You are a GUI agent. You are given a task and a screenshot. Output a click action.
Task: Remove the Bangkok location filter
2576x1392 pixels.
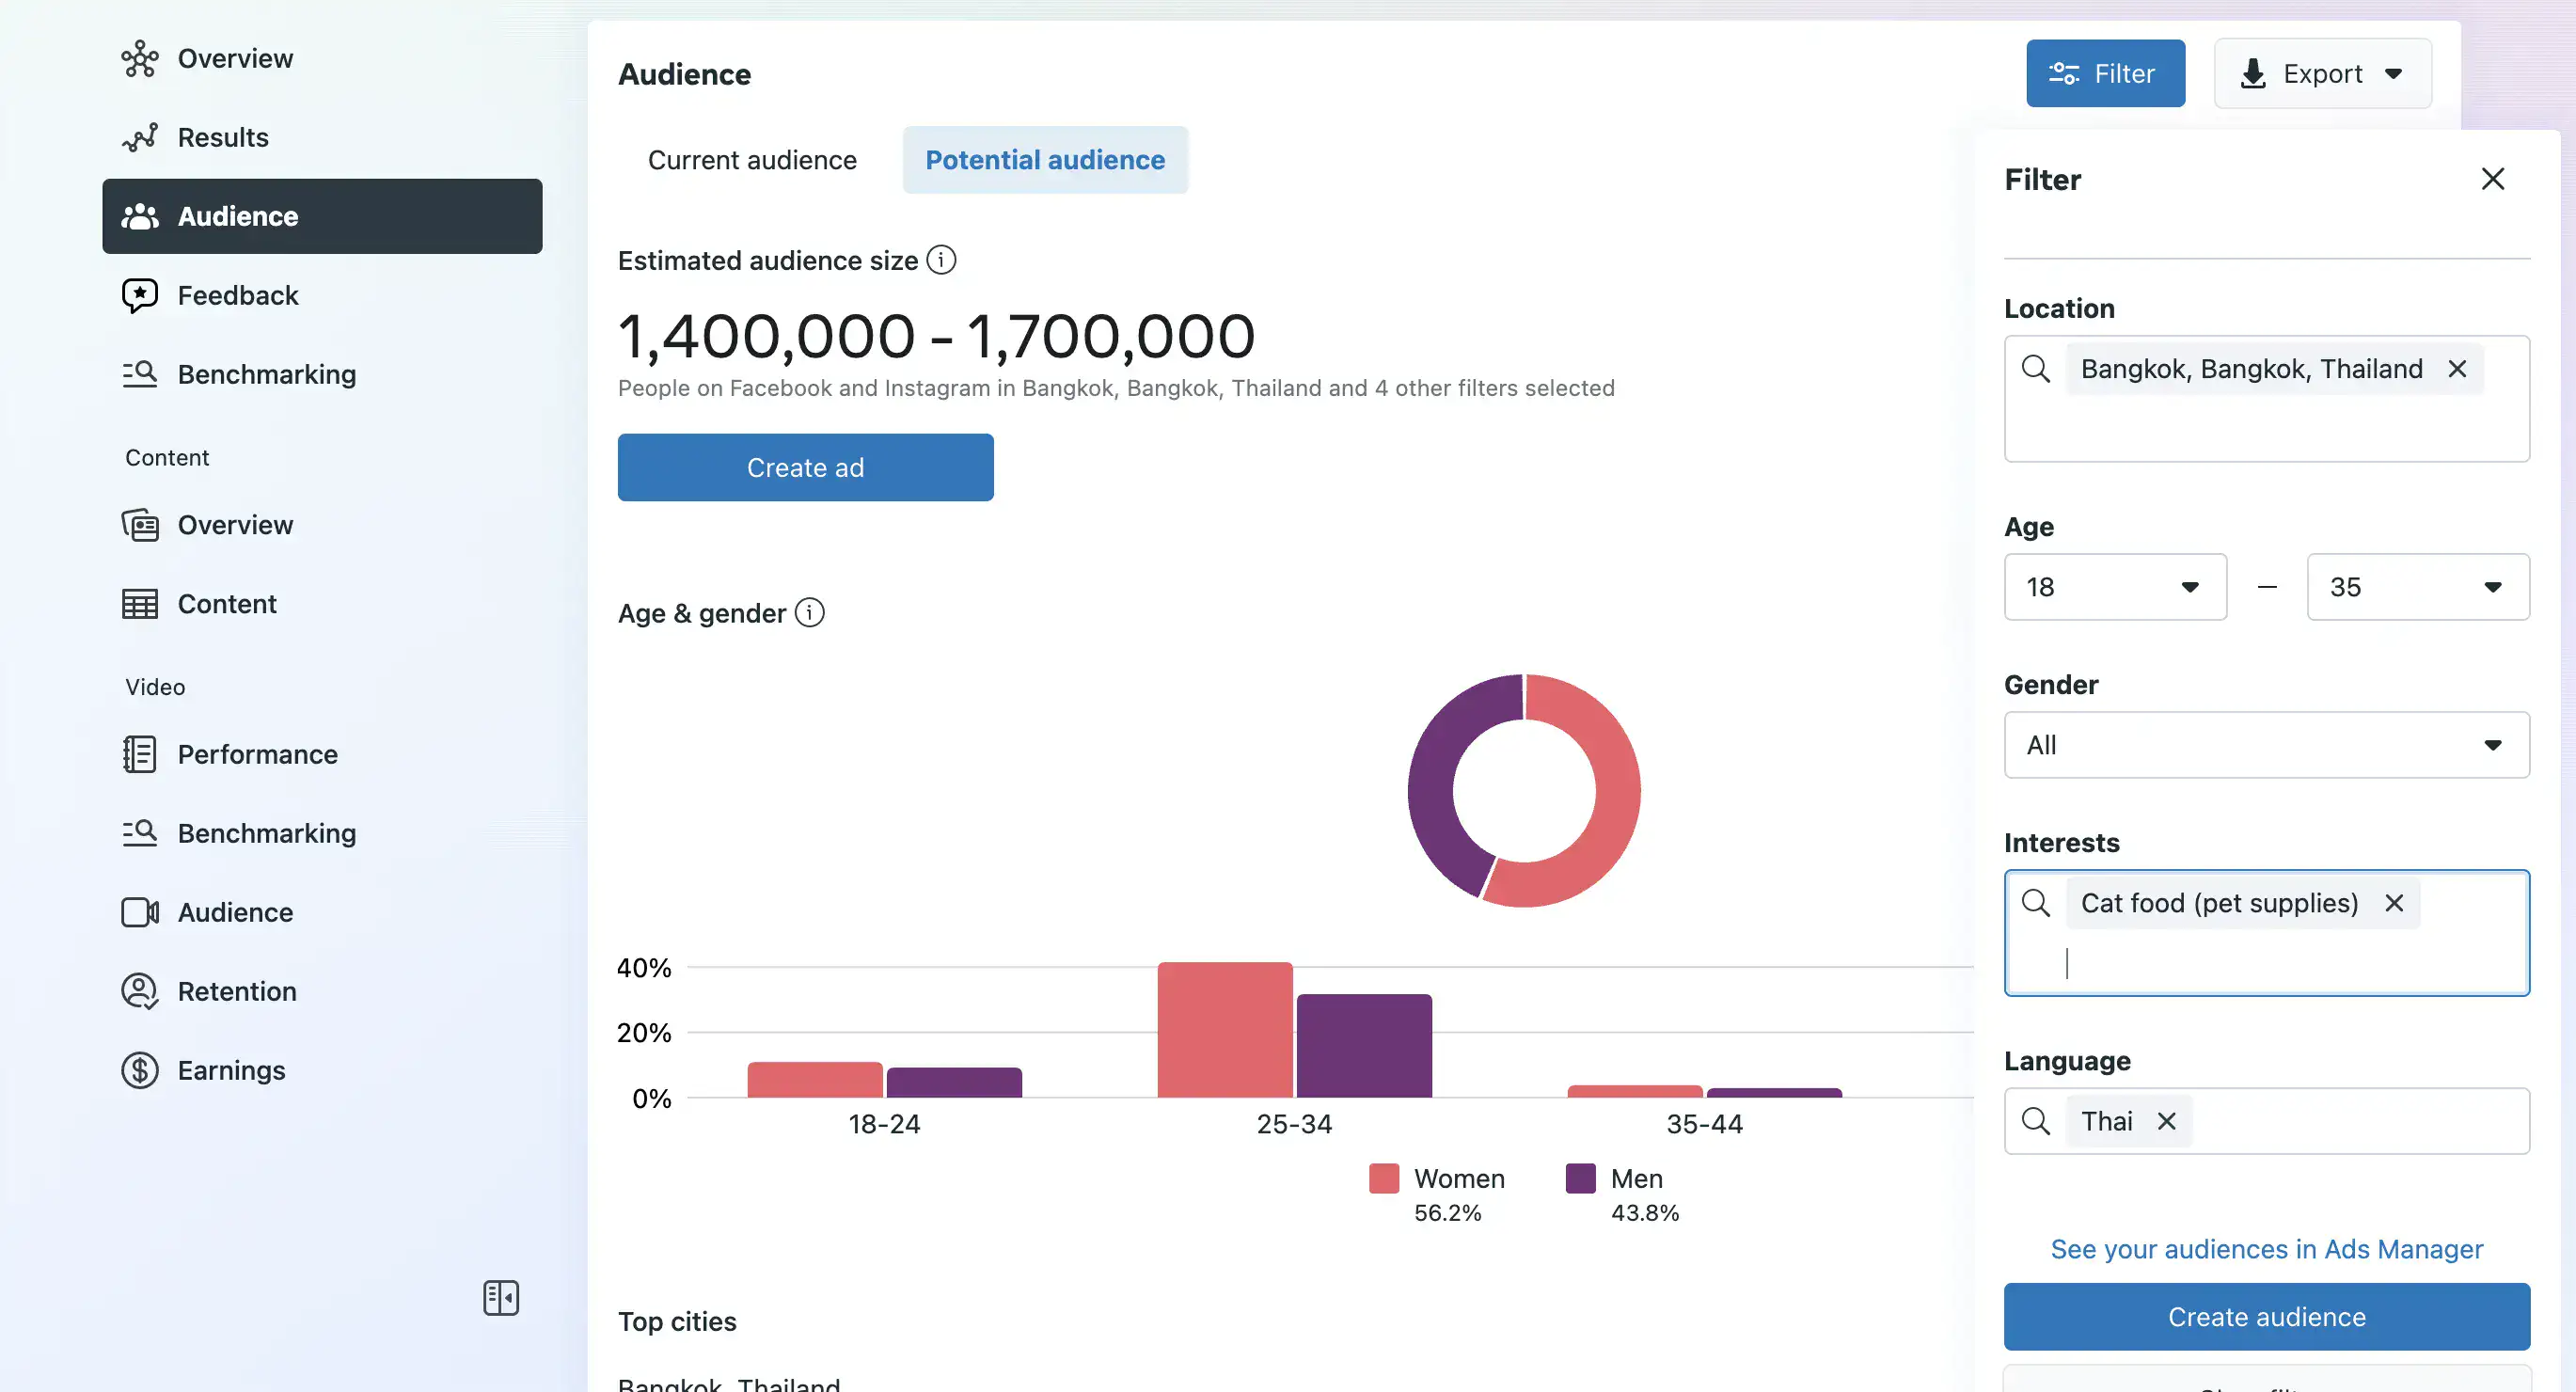[x=2459, y=368]
